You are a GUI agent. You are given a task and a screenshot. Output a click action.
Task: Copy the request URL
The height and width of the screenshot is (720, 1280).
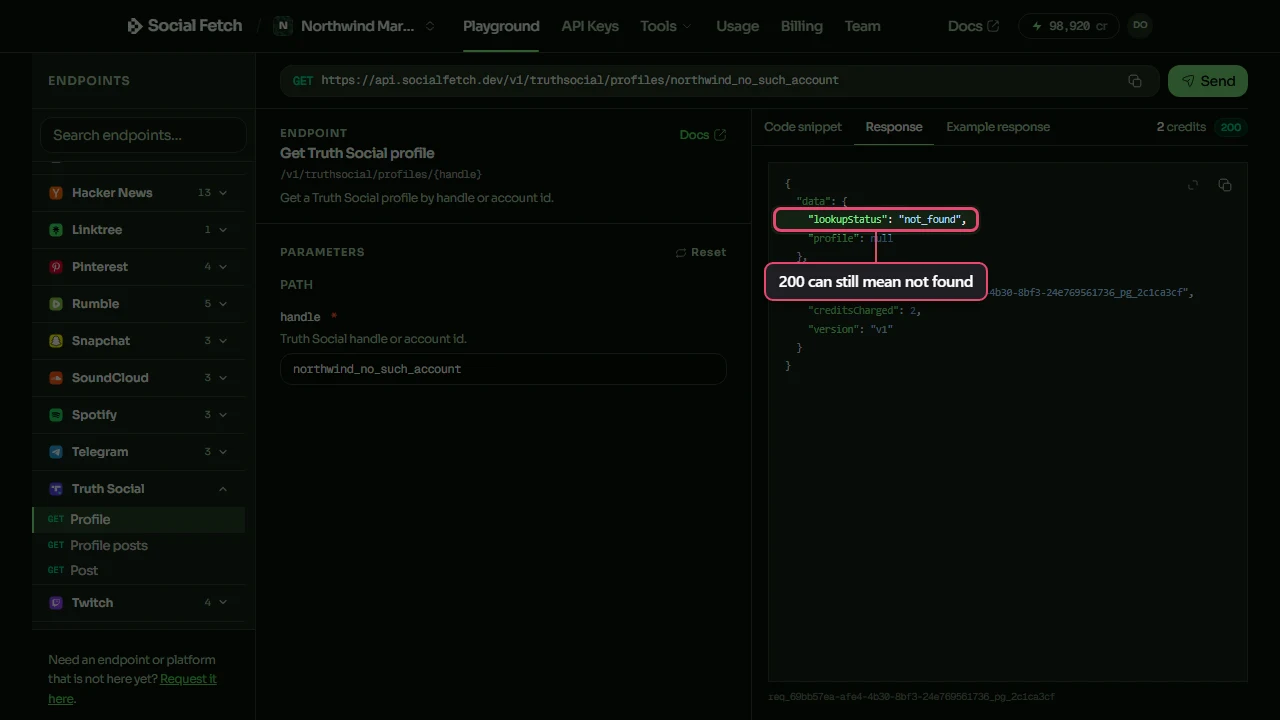[x=1135, y=81]
